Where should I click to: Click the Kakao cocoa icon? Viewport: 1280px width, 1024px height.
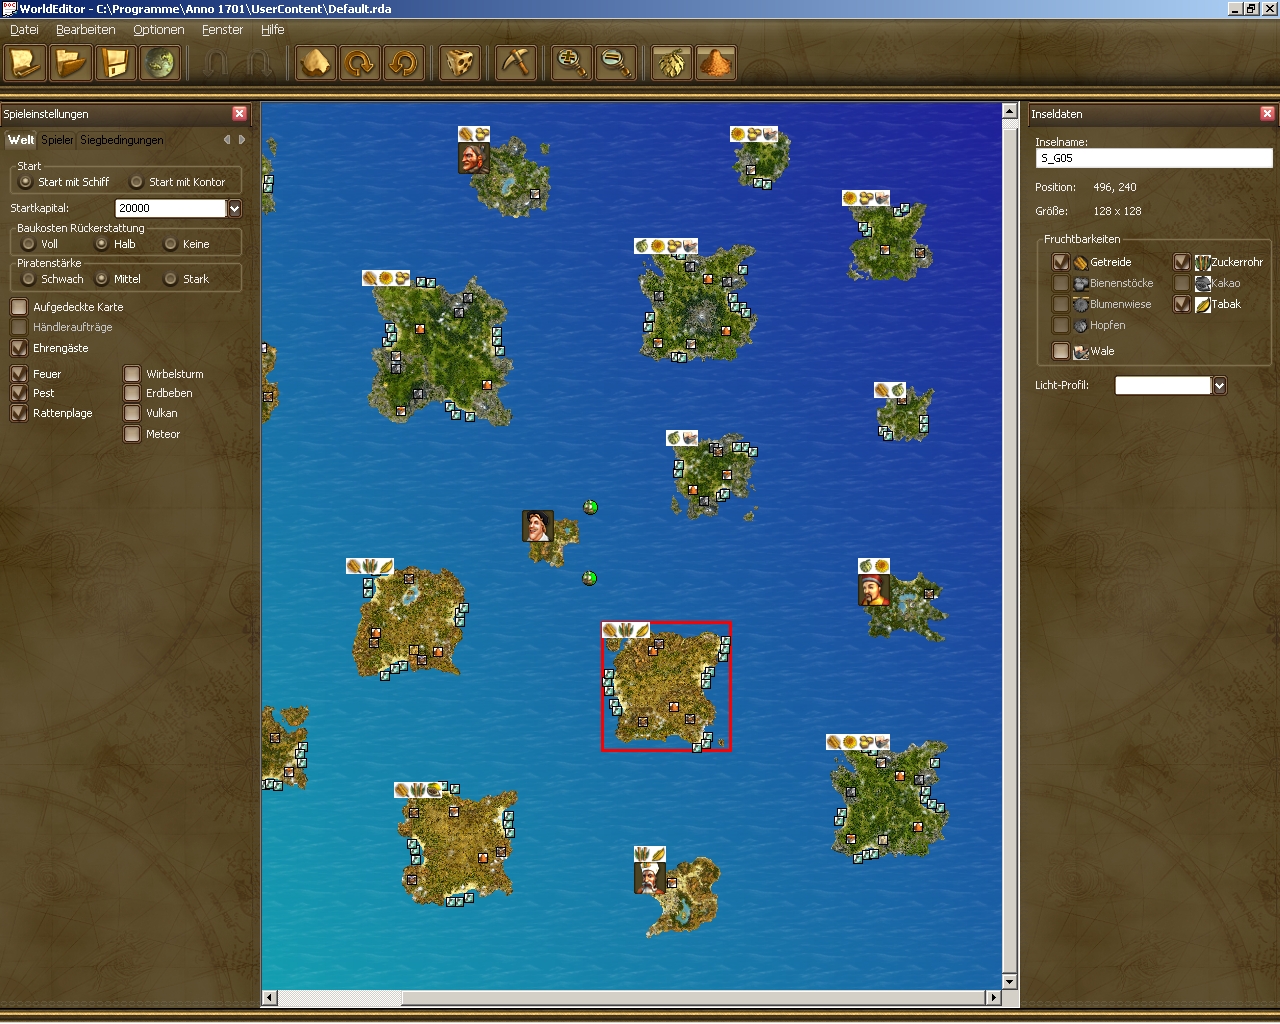tap(1203, 283)
